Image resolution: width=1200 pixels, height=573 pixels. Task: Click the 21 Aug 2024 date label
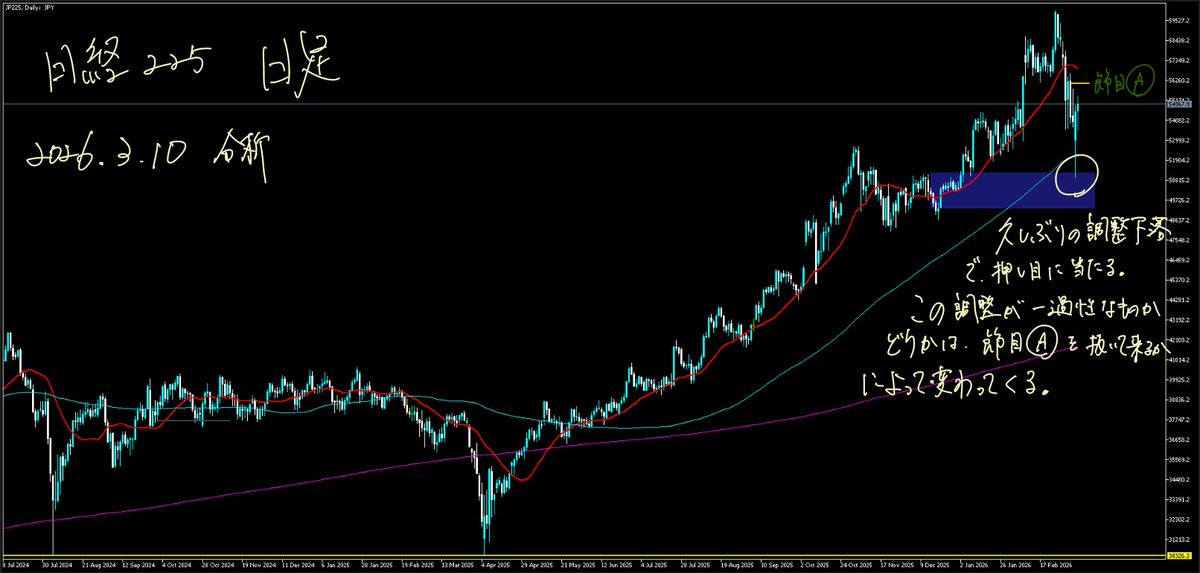[100, 566]
